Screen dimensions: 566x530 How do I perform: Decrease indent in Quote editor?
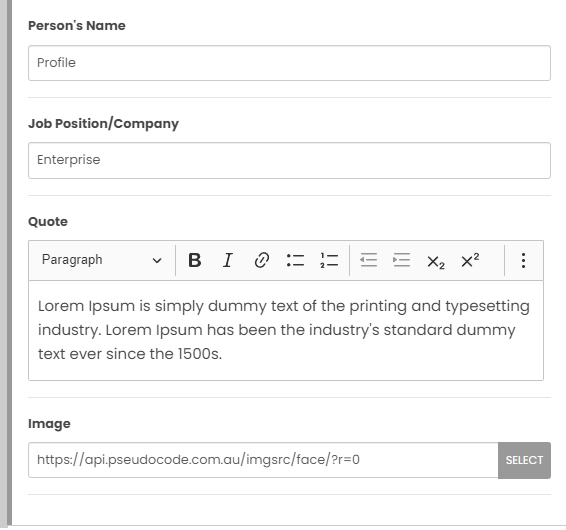tap(369, 260)
